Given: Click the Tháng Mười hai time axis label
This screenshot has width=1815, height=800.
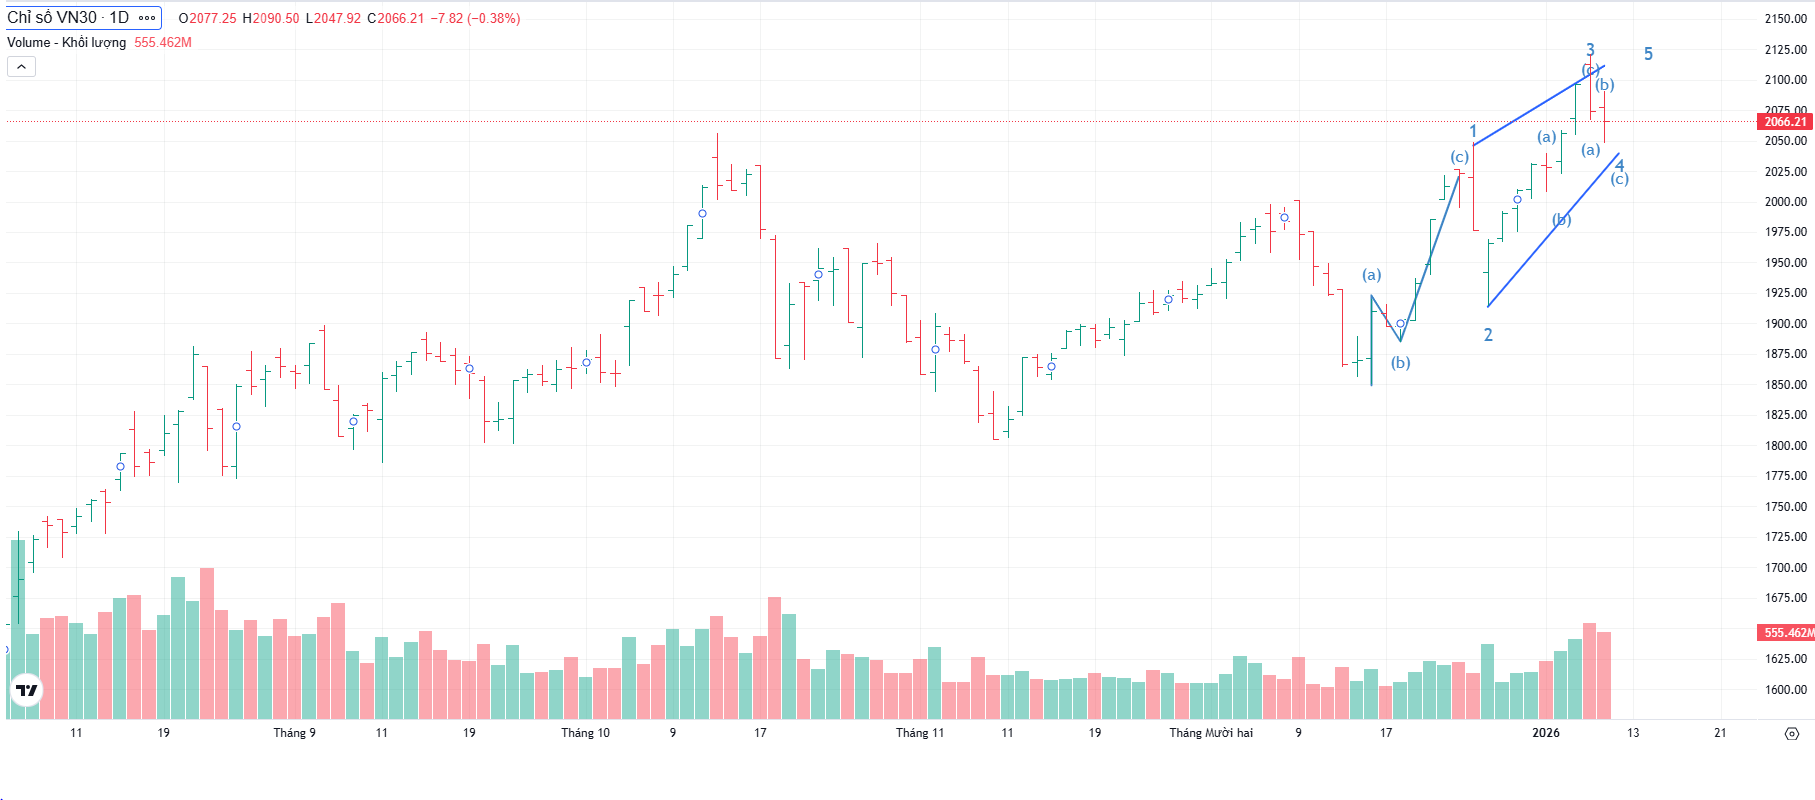Looking at the screenshot, I should pyautogui.click(x=1211, y=733).
